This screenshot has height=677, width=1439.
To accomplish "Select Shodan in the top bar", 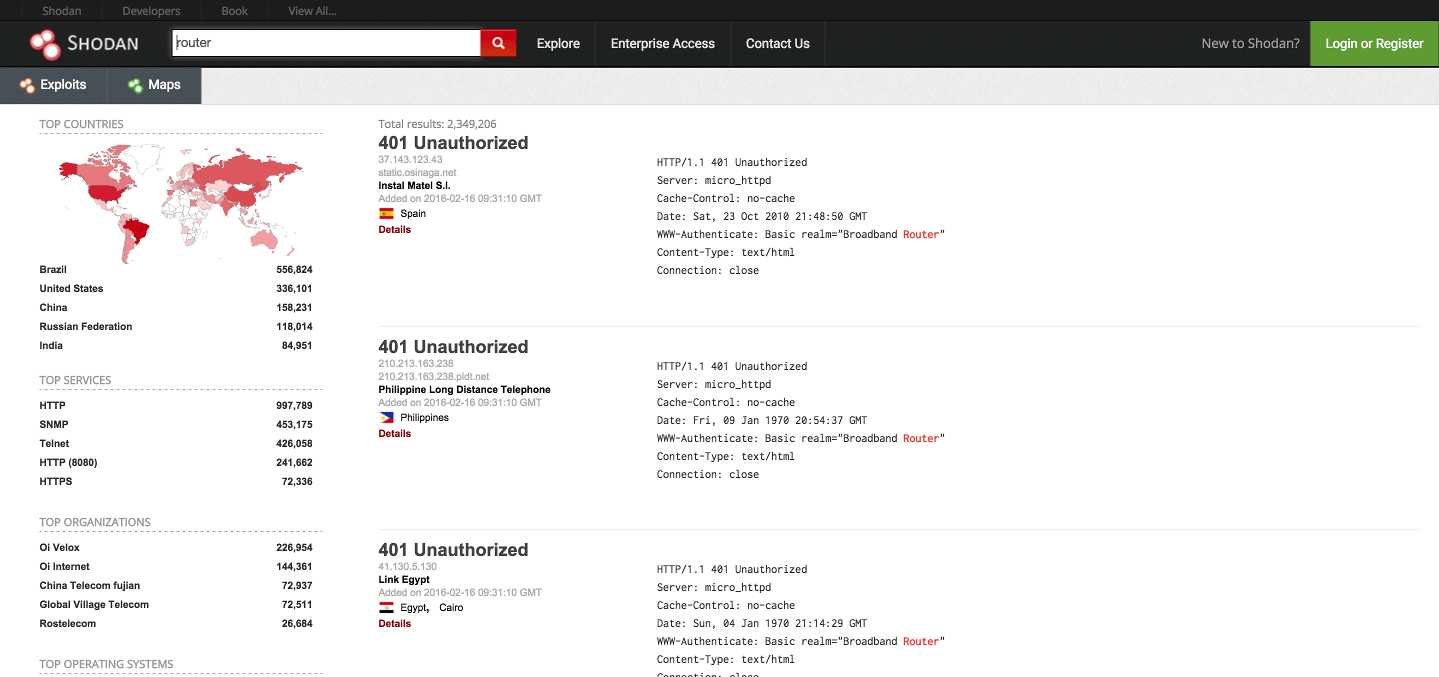I will (x=62, y=11).
